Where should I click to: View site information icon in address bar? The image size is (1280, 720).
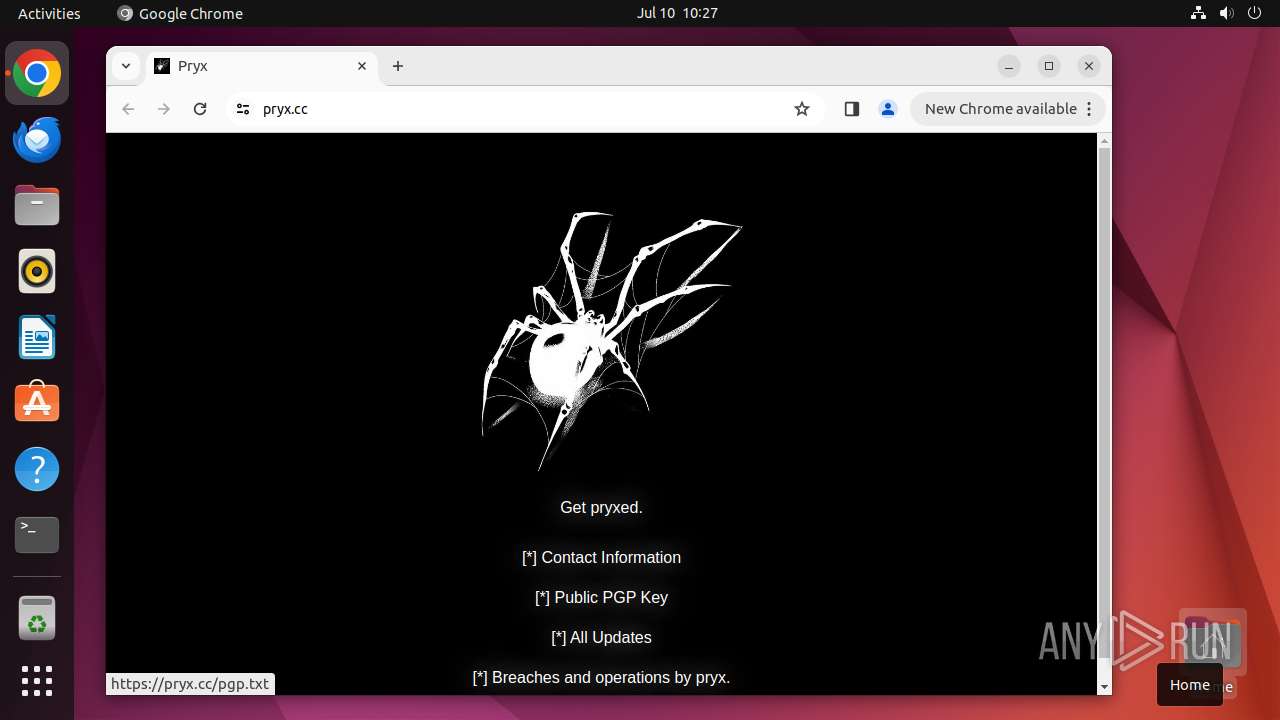[242, 109]
